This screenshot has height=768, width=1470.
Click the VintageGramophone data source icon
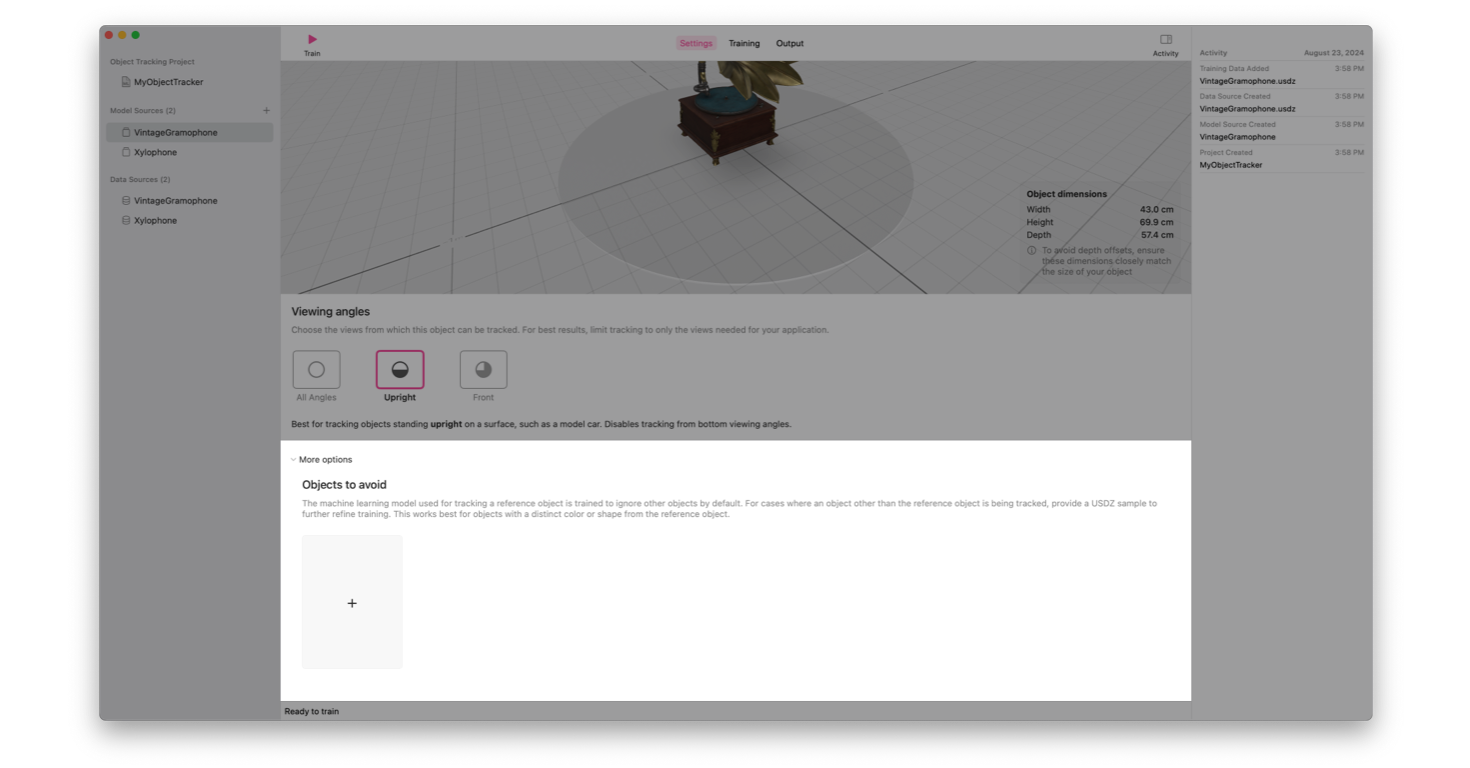[126, 201]
